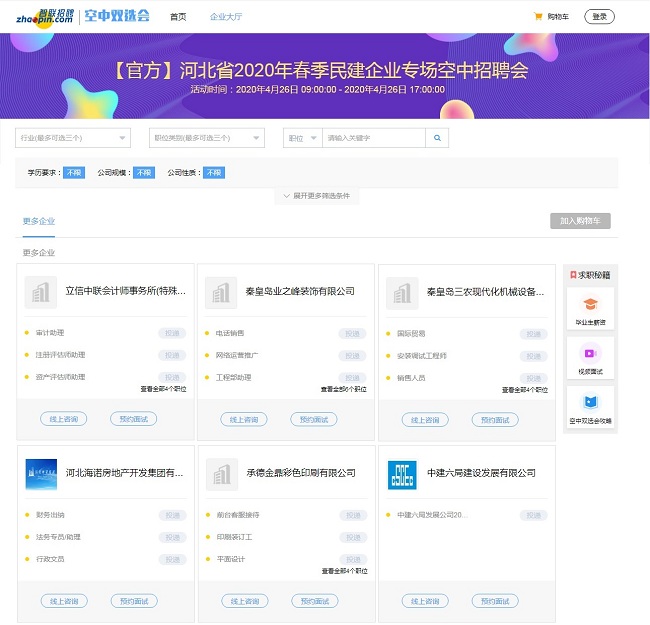View all 4 jobs of 秦皇岛三农现代化机械

coord(525,390)
